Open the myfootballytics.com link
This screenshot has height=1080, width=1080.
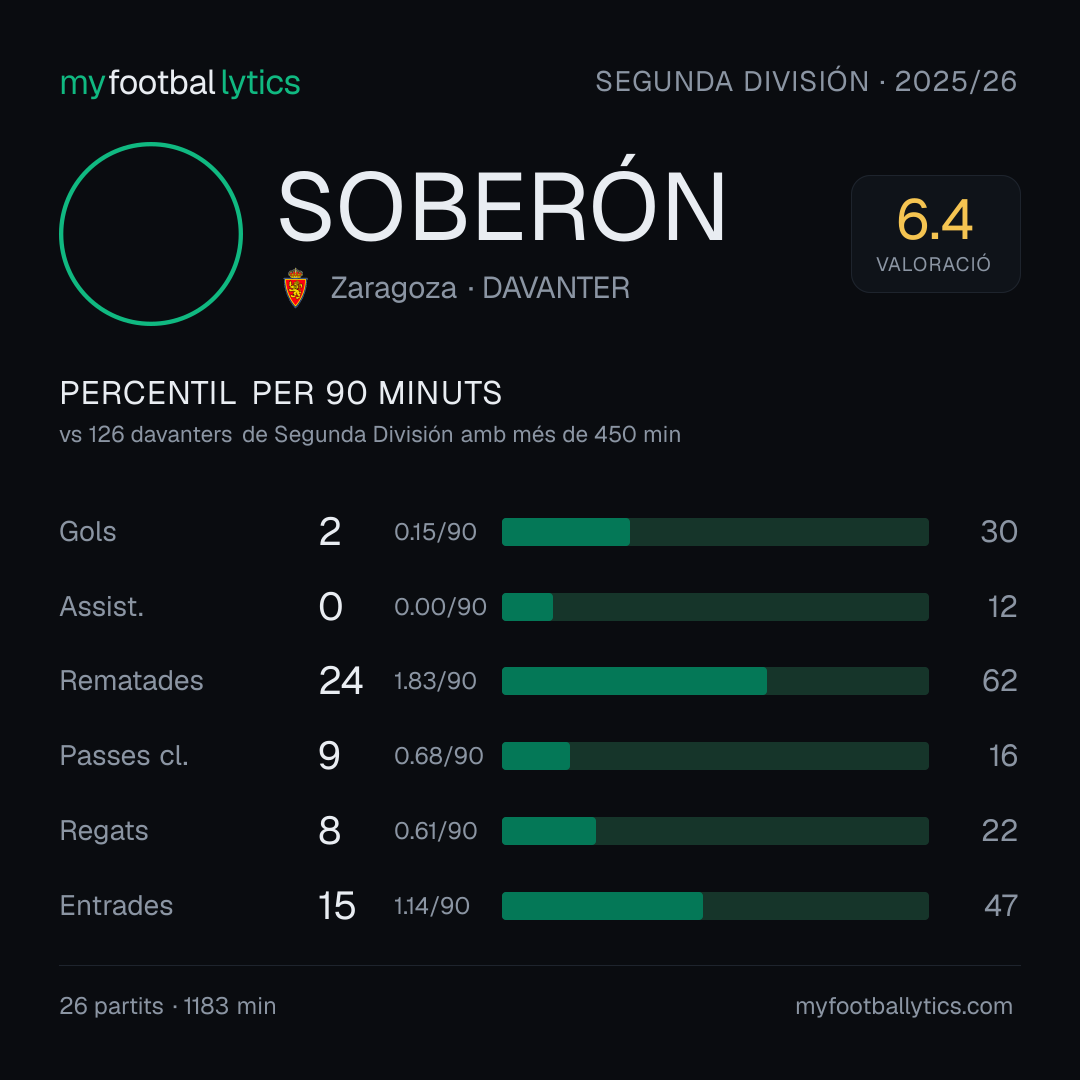point(904,1006)
